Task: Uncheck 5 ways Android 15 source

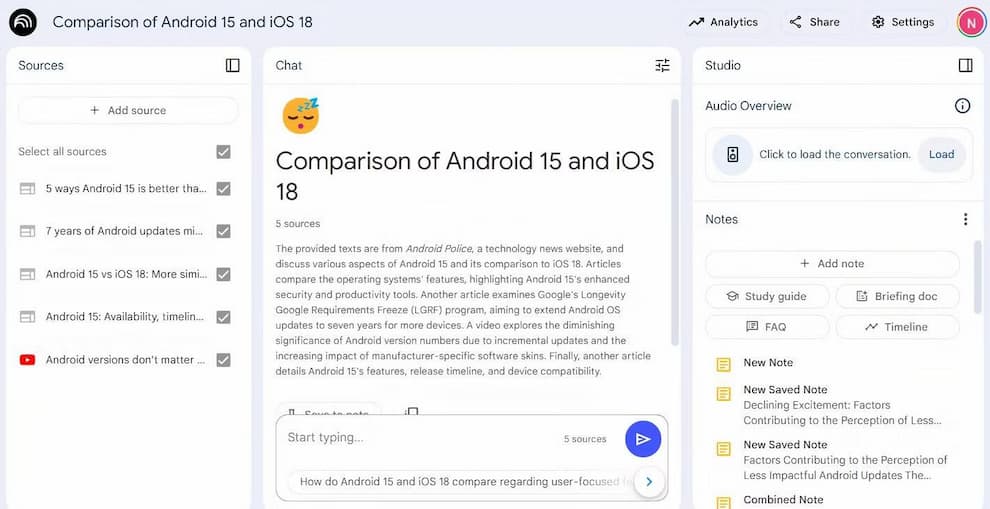Action: pos(224,189)
